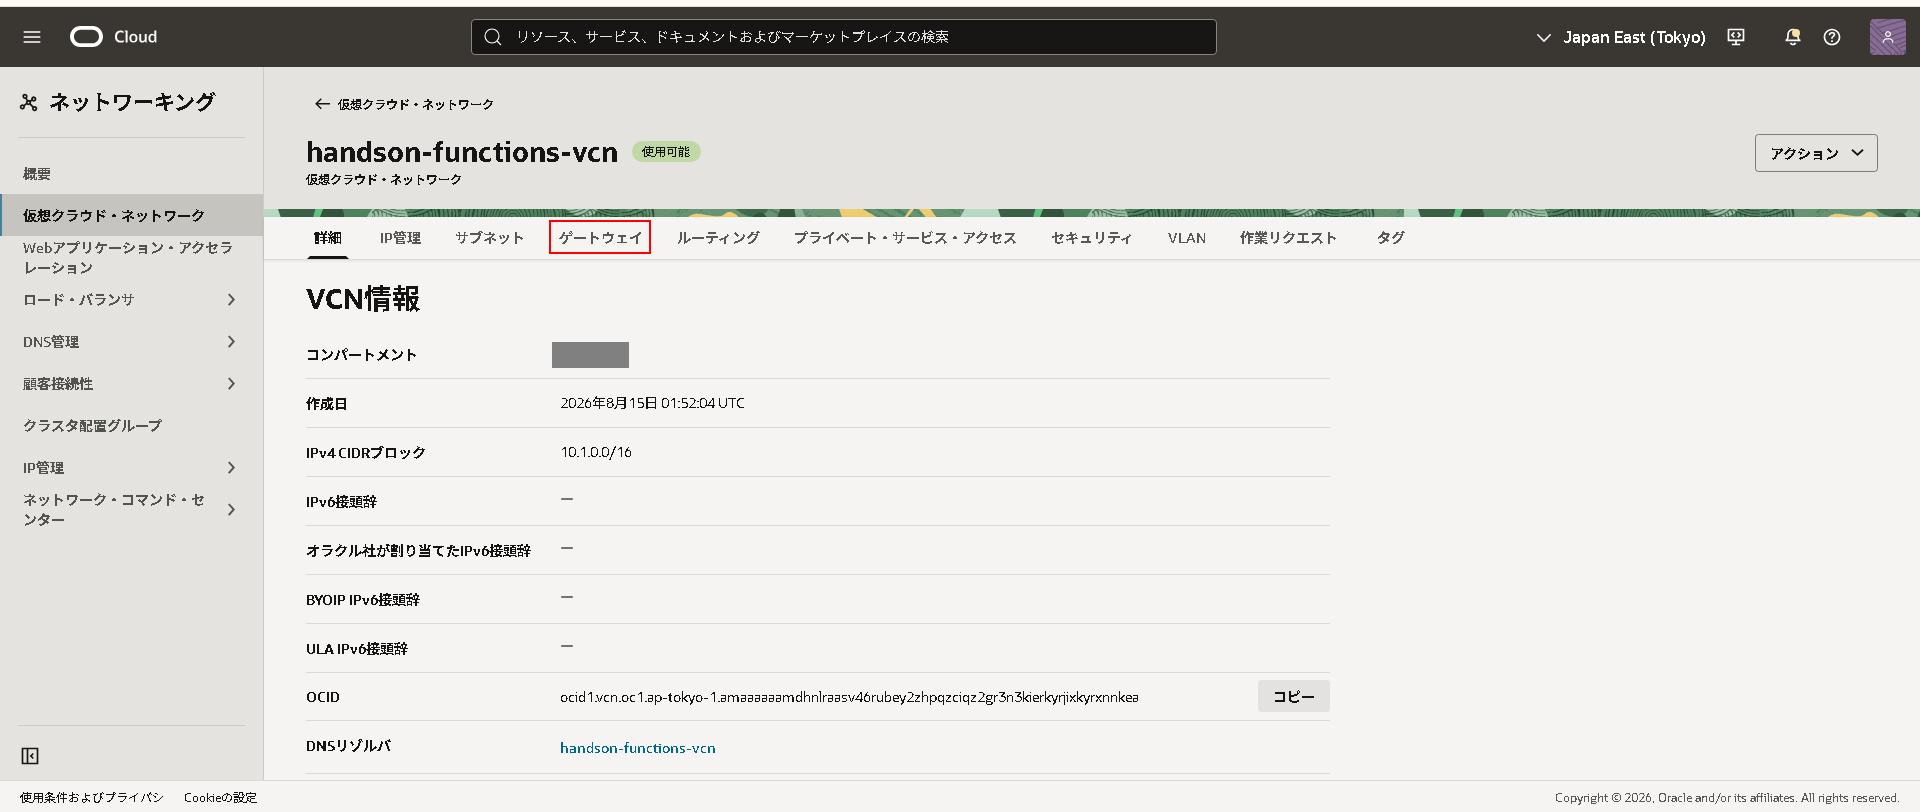
Task: Click the ネットワーキング sidebar heading
Action: 132,102
